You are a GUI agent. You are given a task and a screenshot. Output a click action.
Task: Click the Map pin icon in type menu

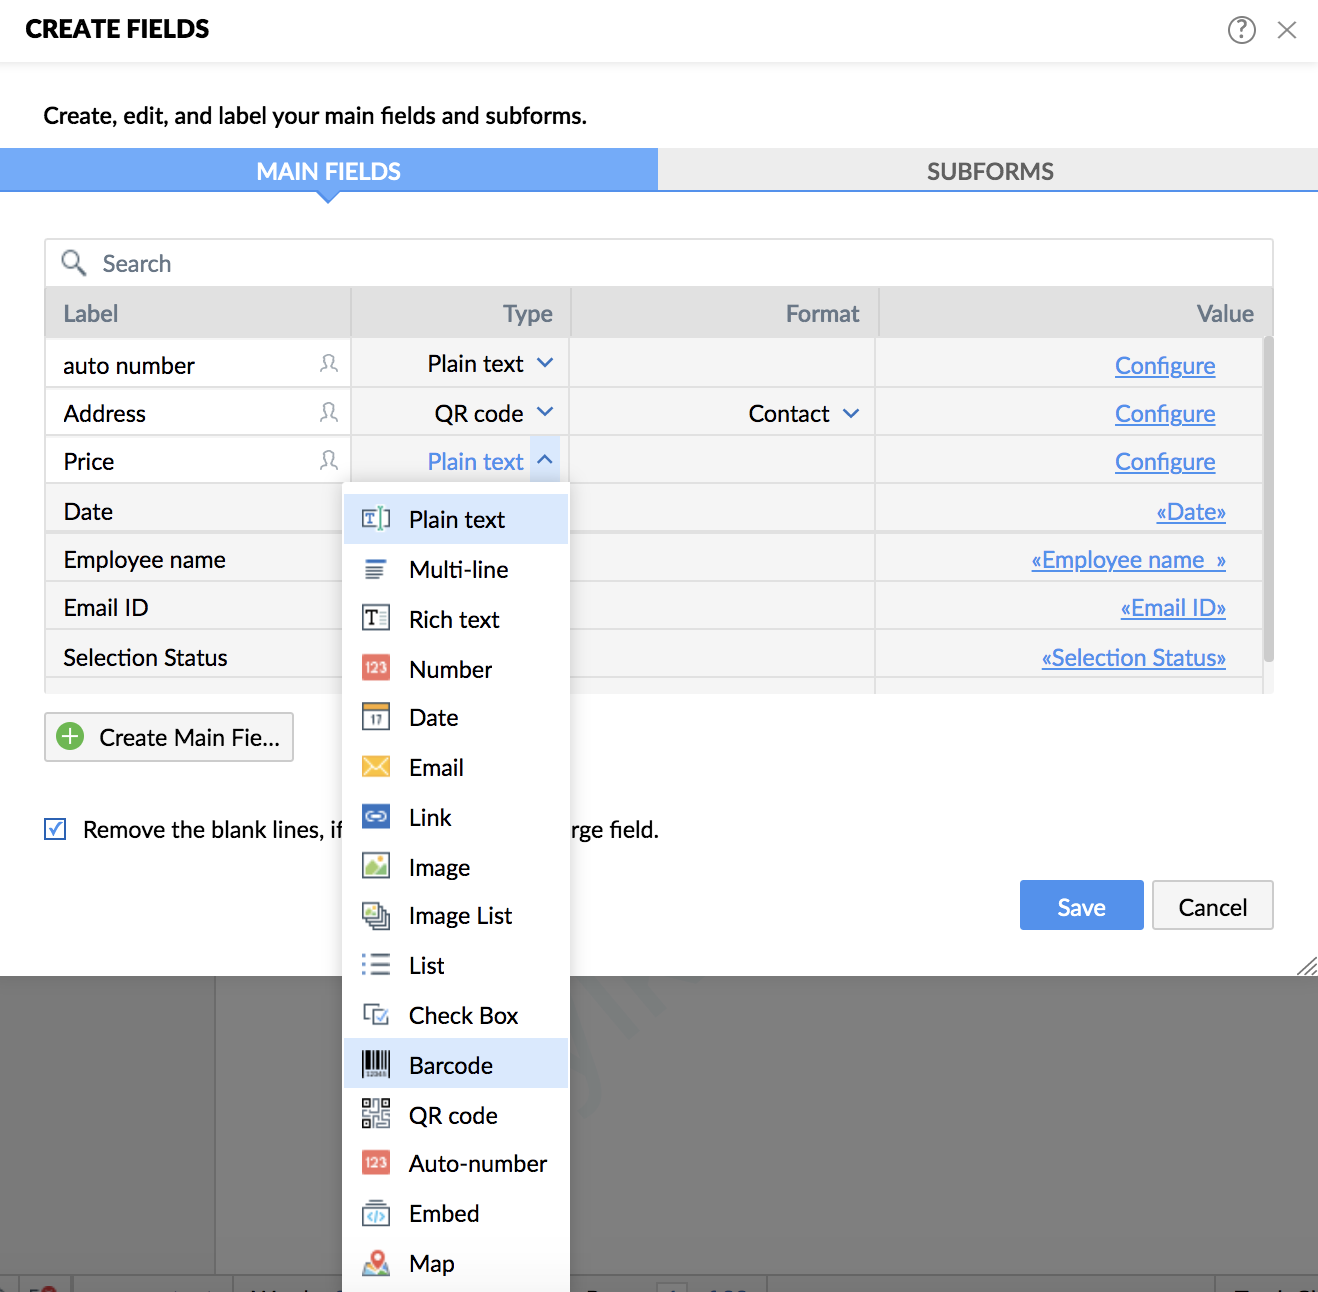pos(376,1263)
